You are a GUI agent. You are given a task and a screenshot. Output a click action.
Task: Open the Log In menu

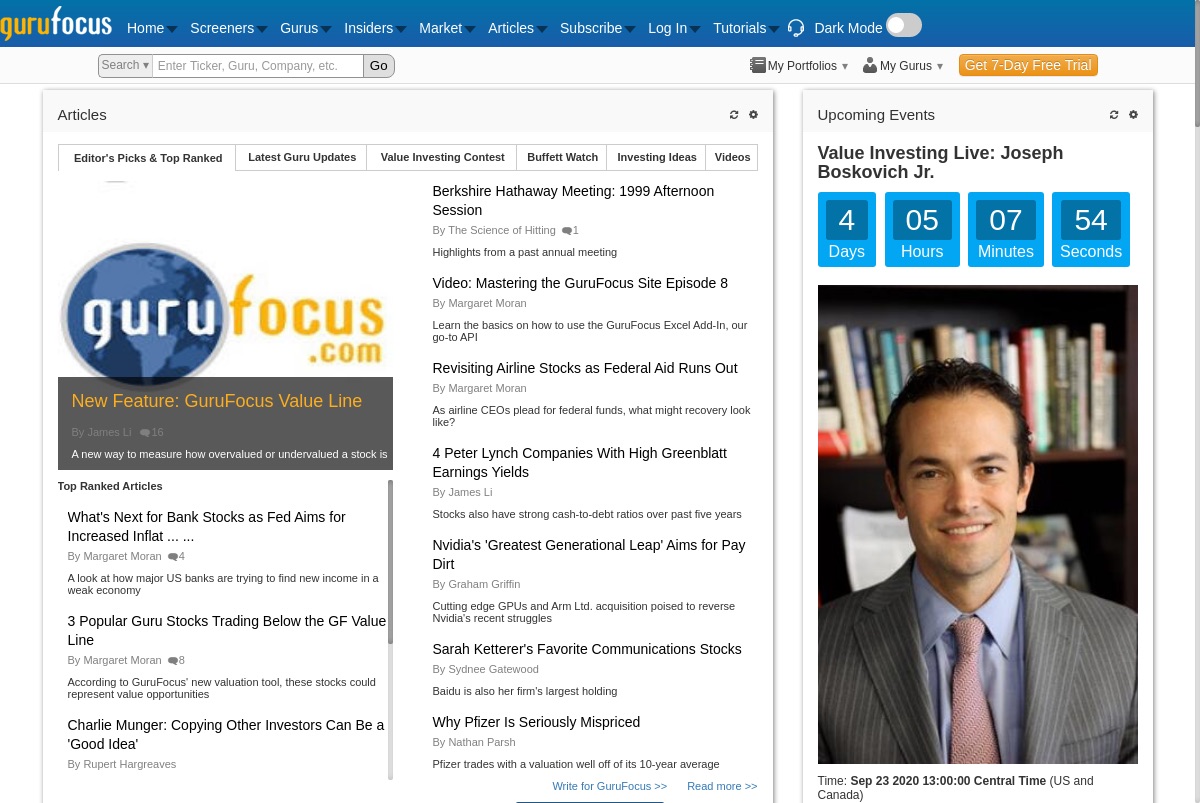pyautogui.click(x=667, y=28)
